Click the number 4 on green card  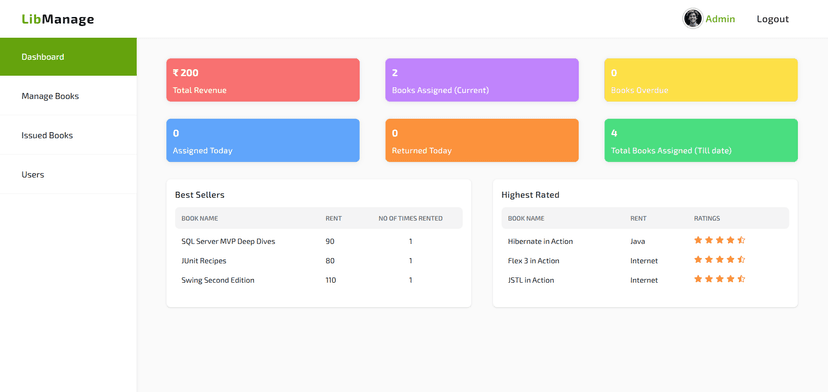point(614,133)
